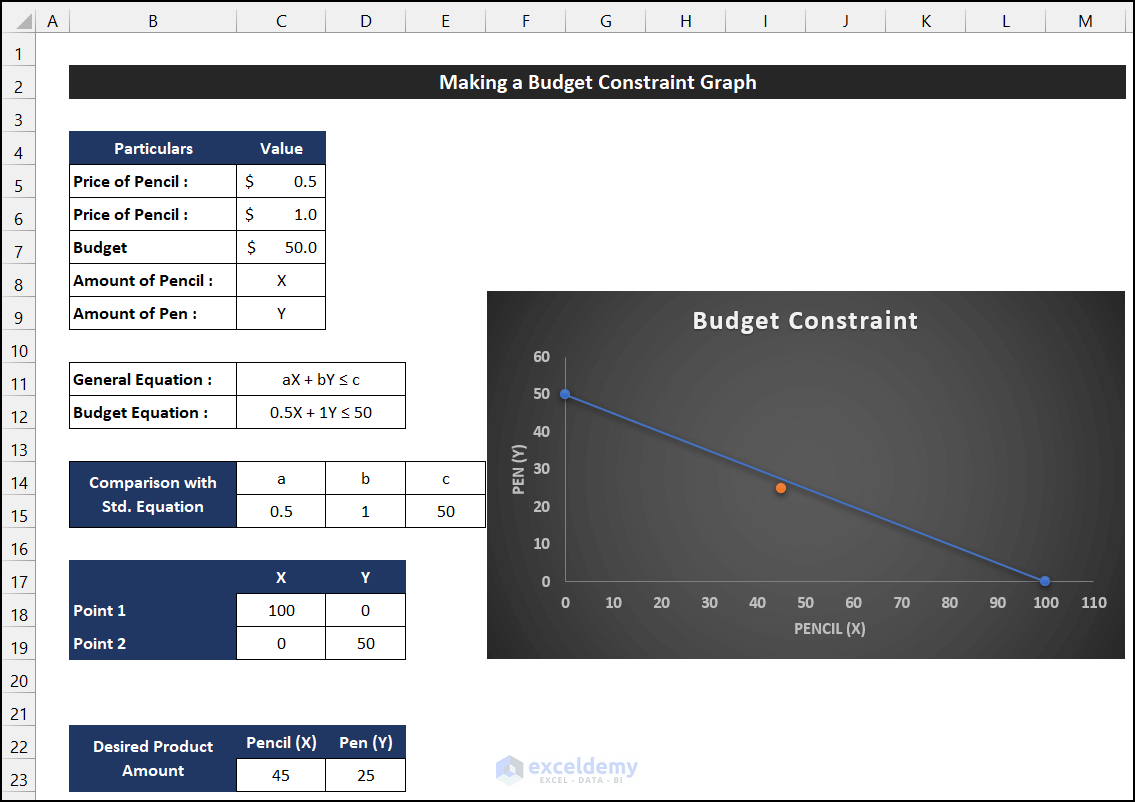
Task: Select the 'PEN (Y)' vertical axis title
Action: 518,469
